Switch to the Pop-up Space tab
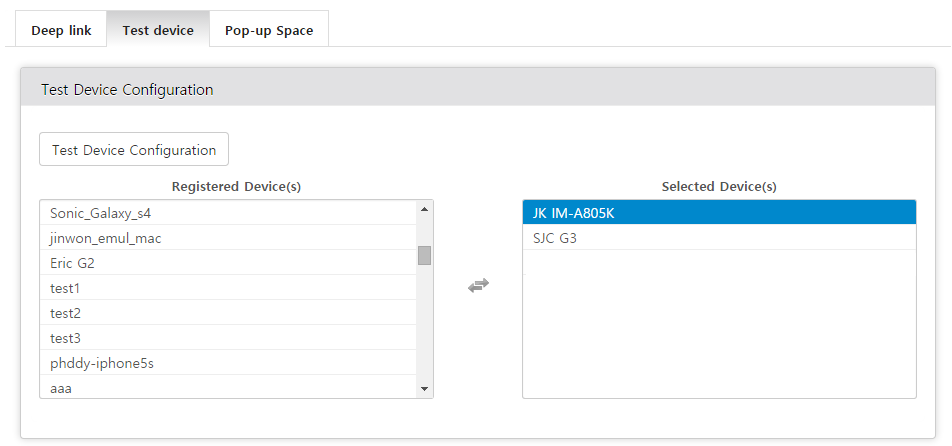The width and height of the screenshot is (952, 446). 269,30
